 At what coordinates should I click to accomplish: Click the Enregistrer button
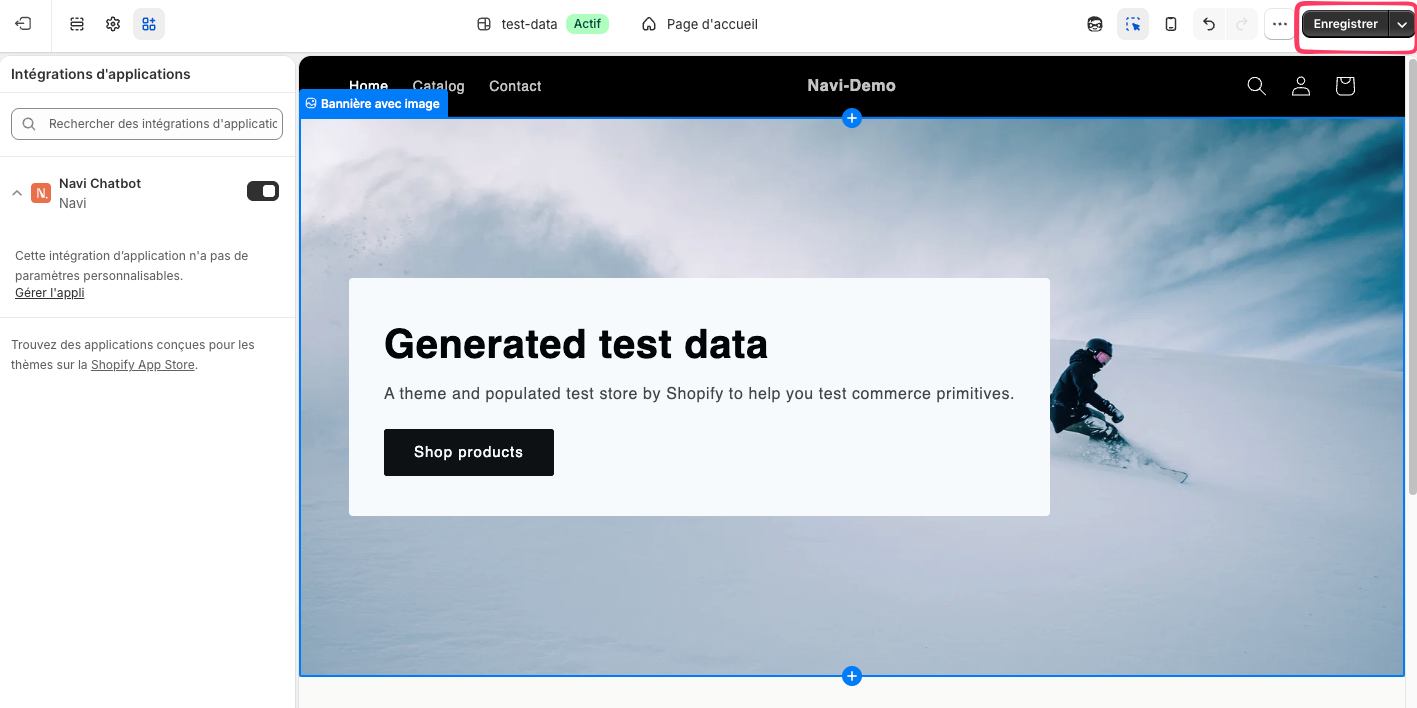point(1345,24)
